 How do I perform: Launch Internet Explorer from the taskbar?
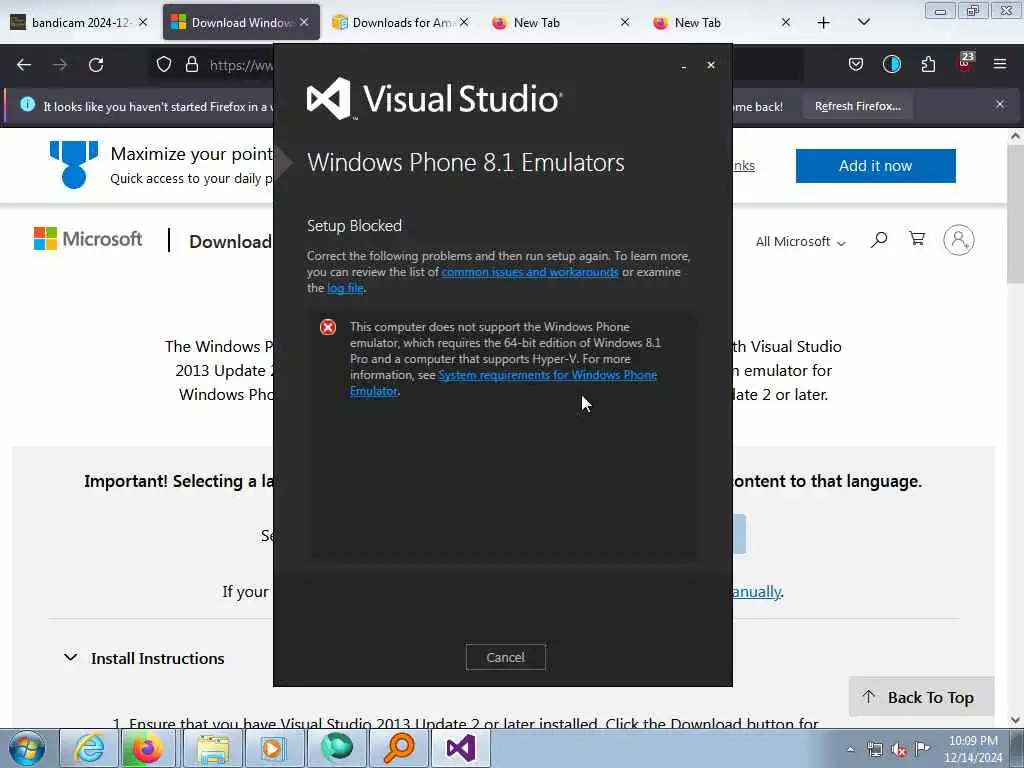(88, 748)
